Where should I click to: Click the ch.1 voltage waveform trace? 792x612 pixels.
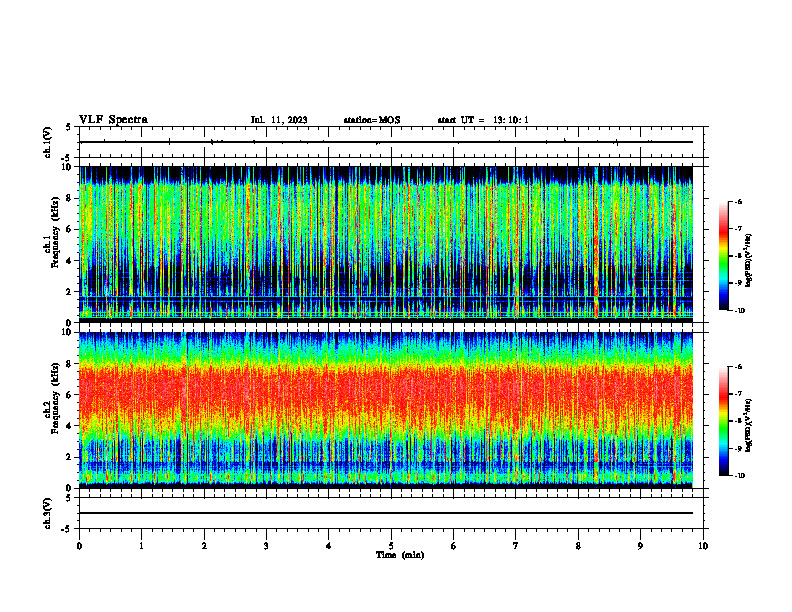coord(386,142)
